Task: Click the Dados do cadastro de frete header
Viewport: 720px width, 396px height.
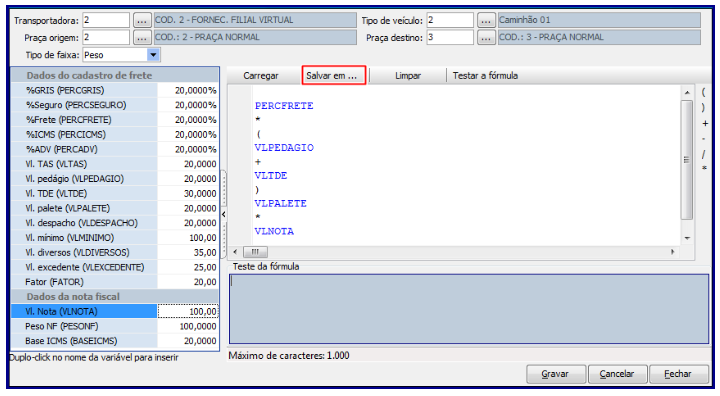Action: (x=115, y=75)
